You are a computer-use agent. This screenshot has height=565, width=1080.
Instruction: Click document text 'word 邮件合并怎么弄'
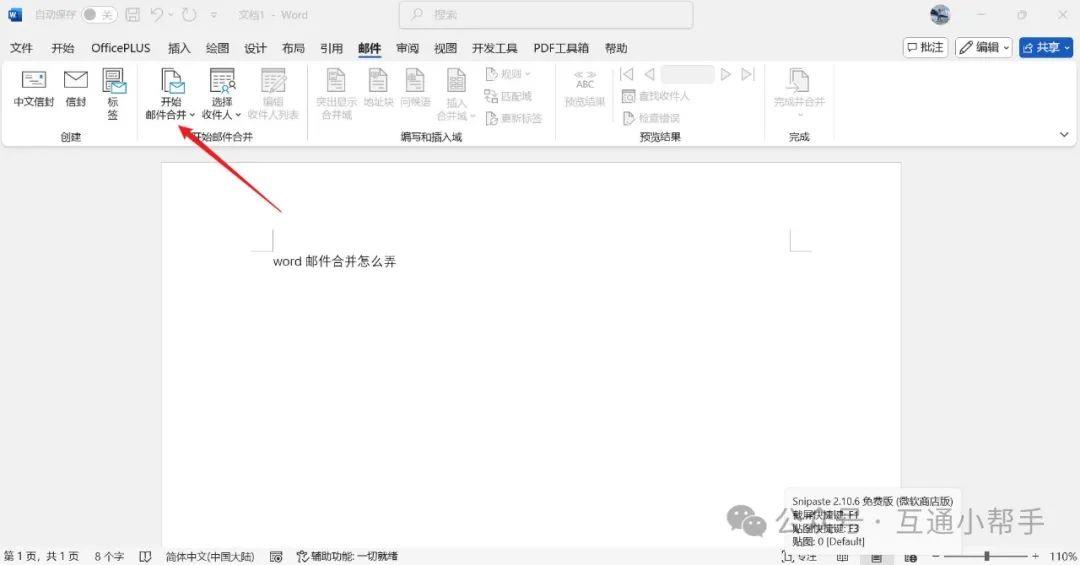334,261
